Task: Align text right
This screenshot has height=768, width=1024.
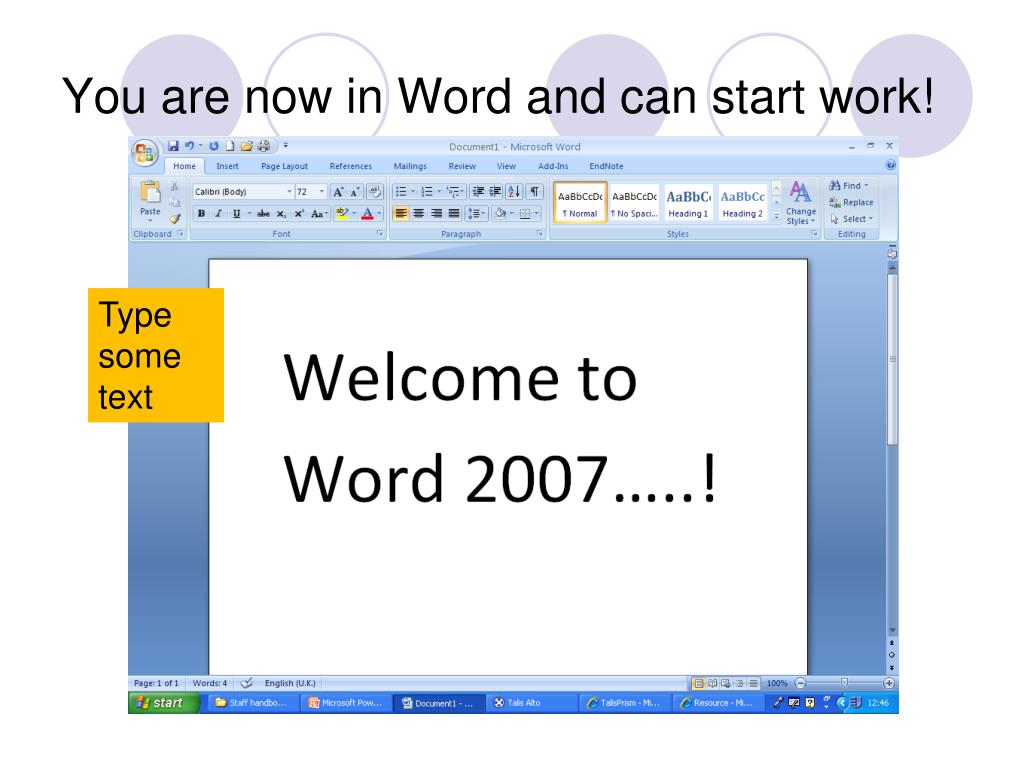Action: coord(436,214)
